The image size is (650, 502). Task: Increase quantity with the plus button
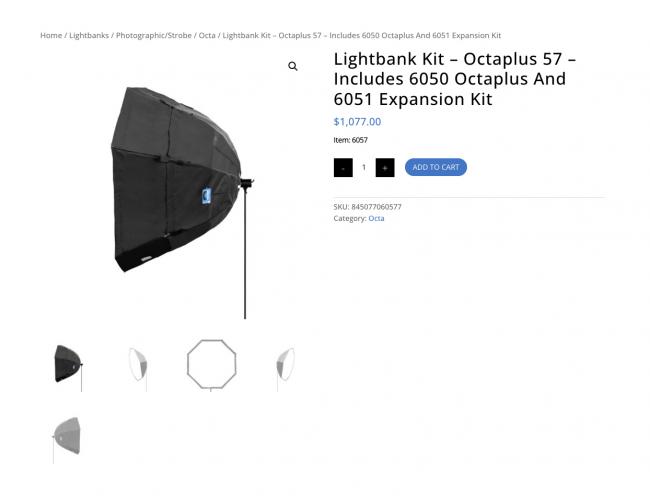pyautogui.click(x=385, y=167)
